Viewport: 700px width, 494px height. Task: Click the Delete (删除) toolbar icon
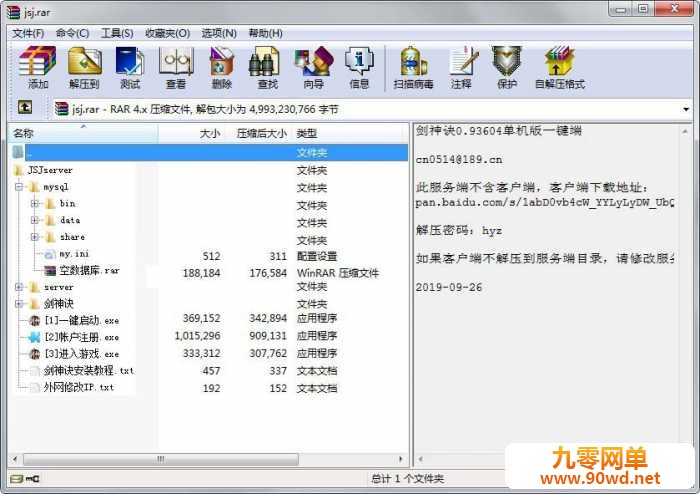click(222, 68)
